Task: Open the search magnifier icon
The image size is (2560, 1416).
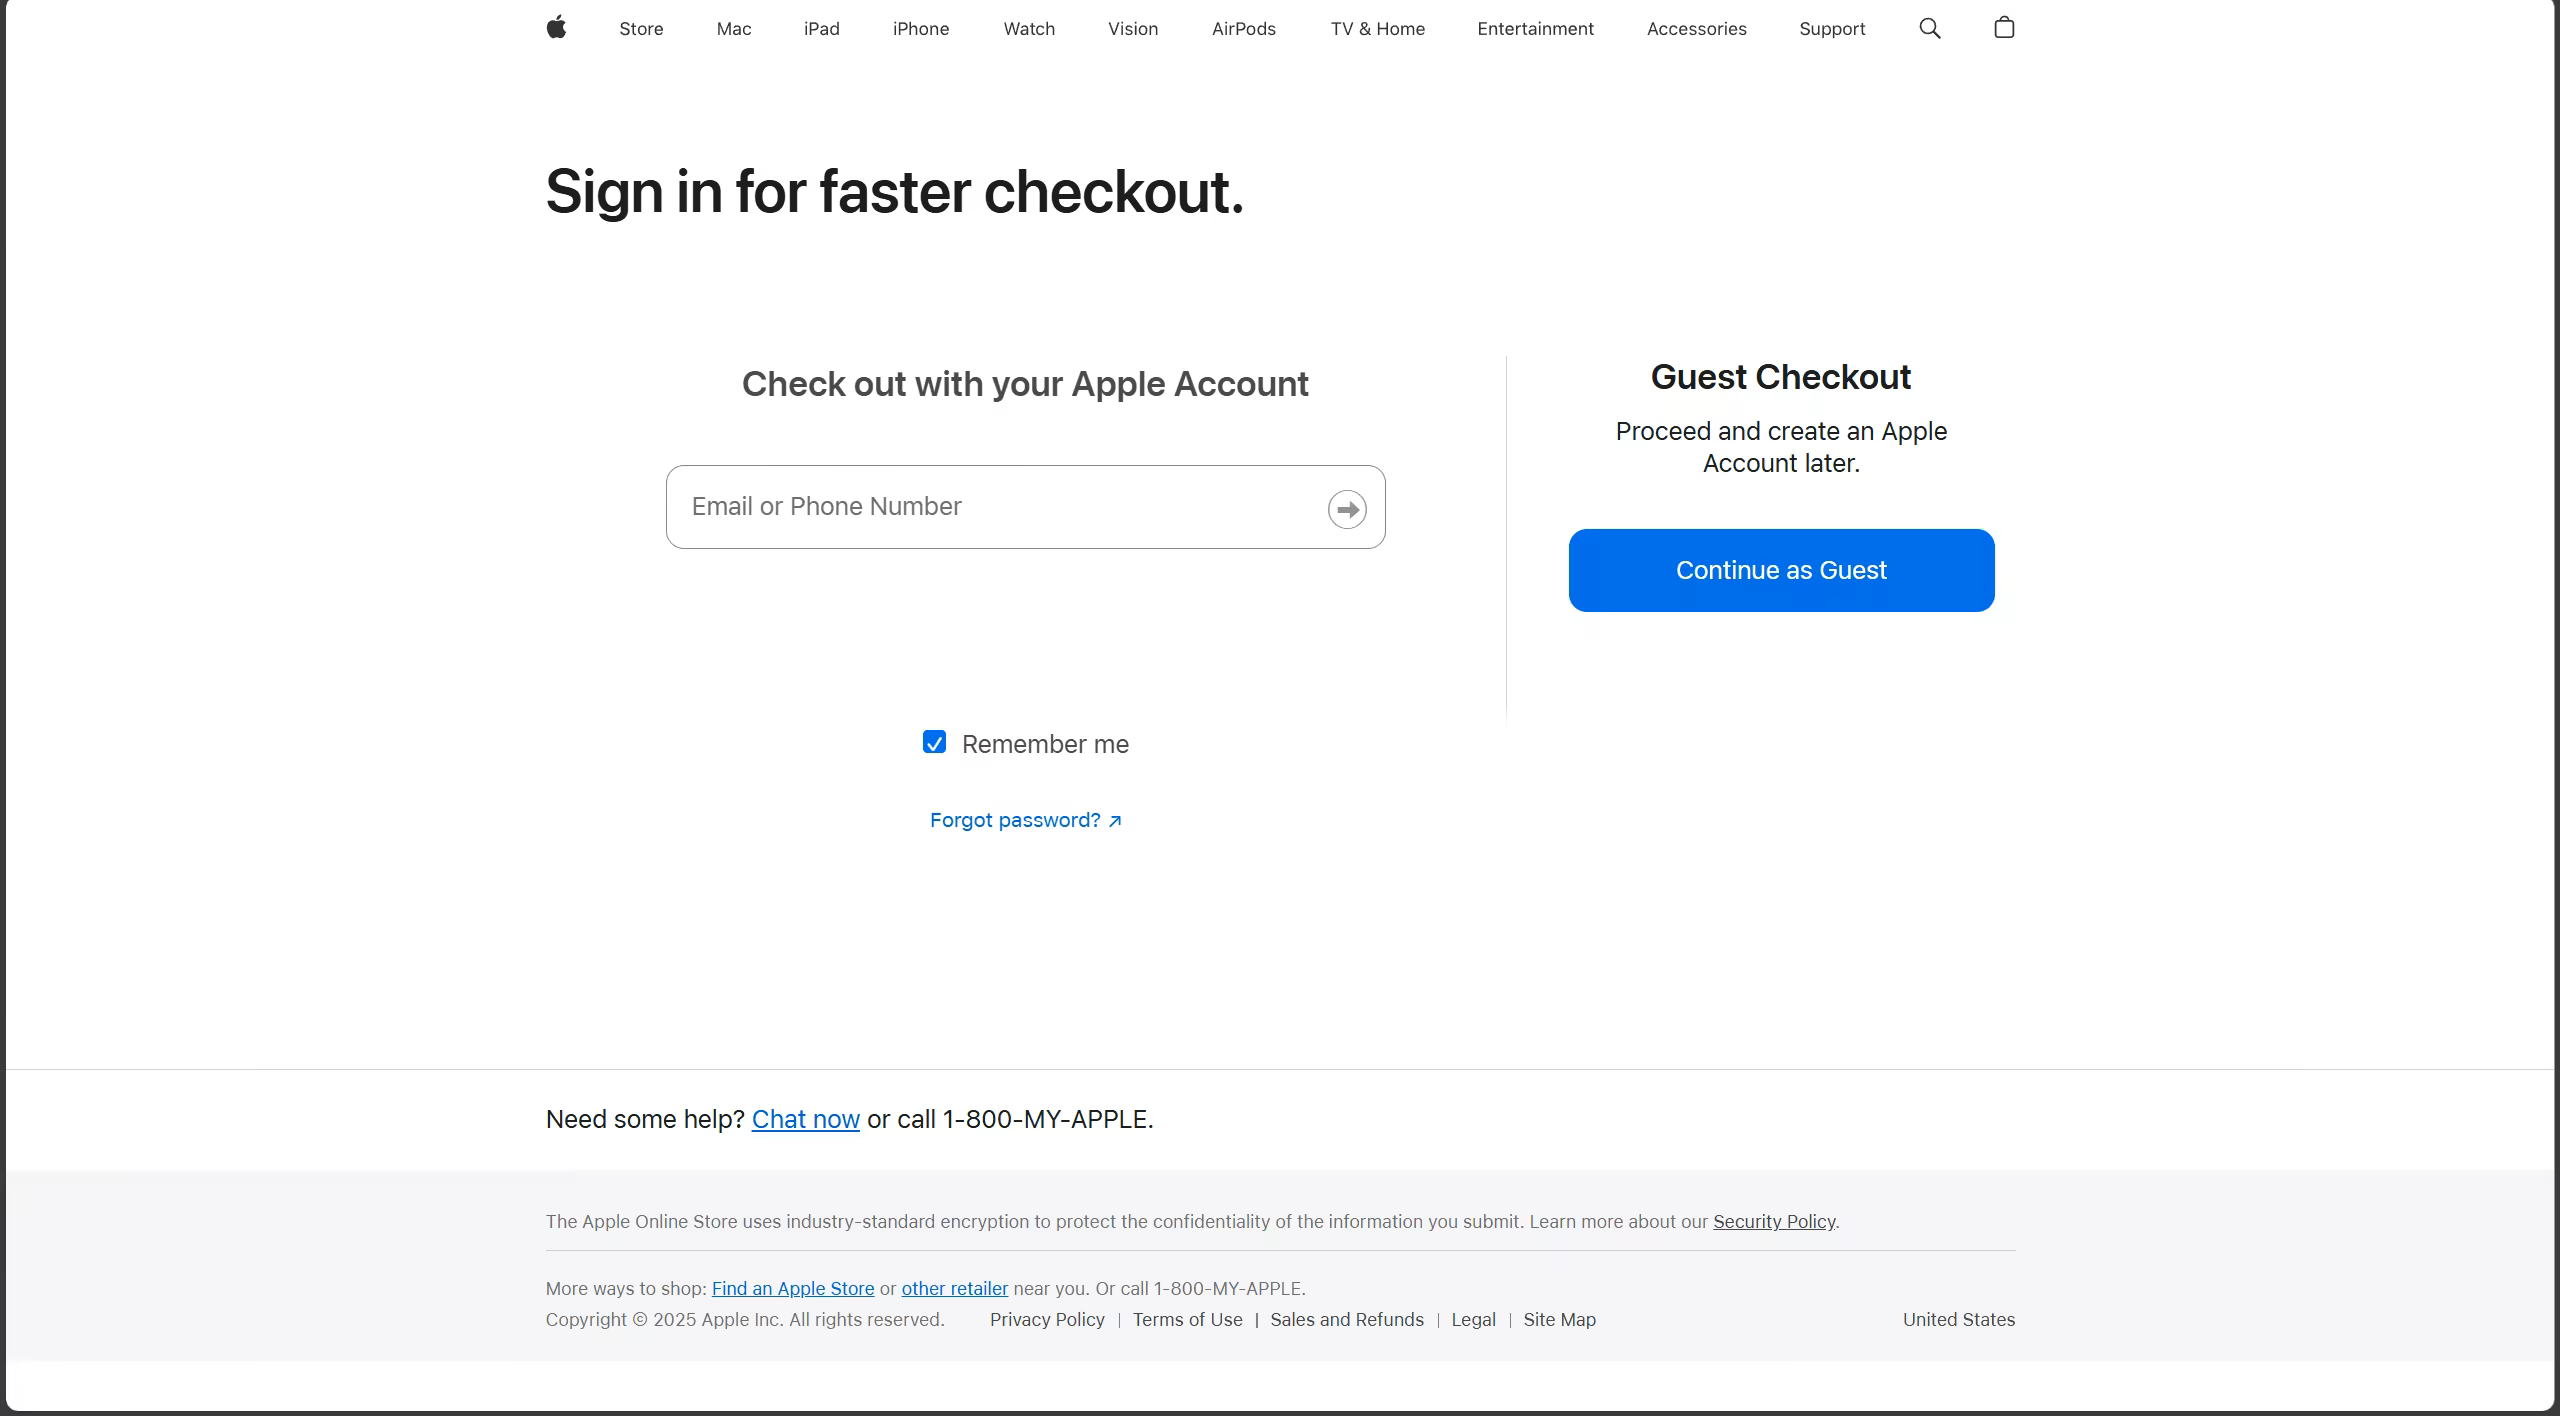Action: (1930, 28)
